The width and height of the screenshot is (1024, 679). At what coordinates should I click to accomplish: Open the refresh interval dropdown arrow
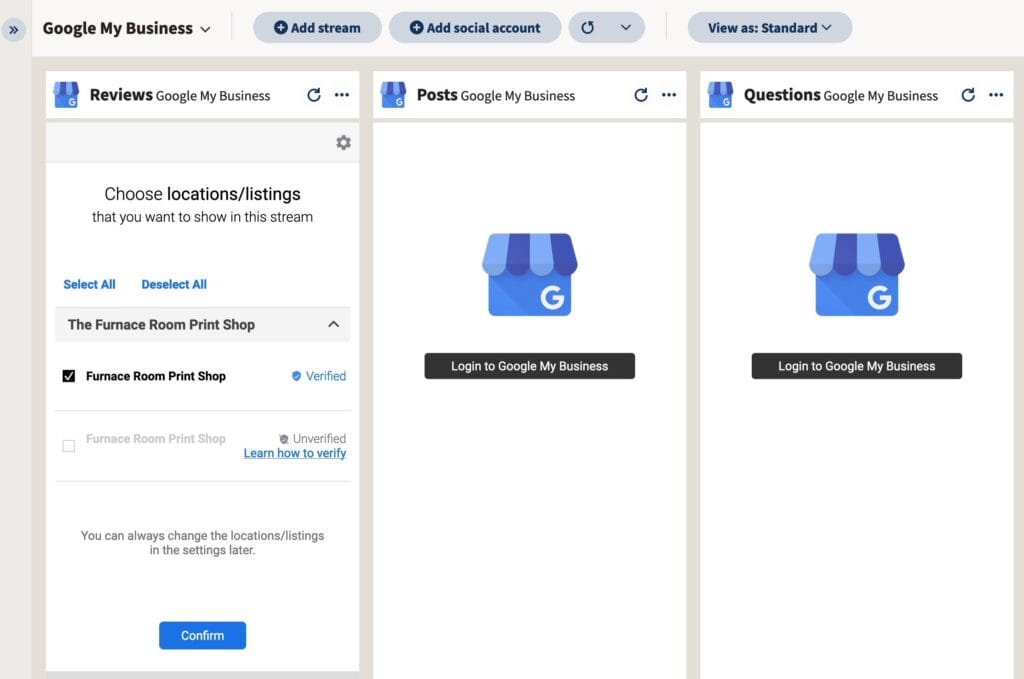click(x=626, y=27)
